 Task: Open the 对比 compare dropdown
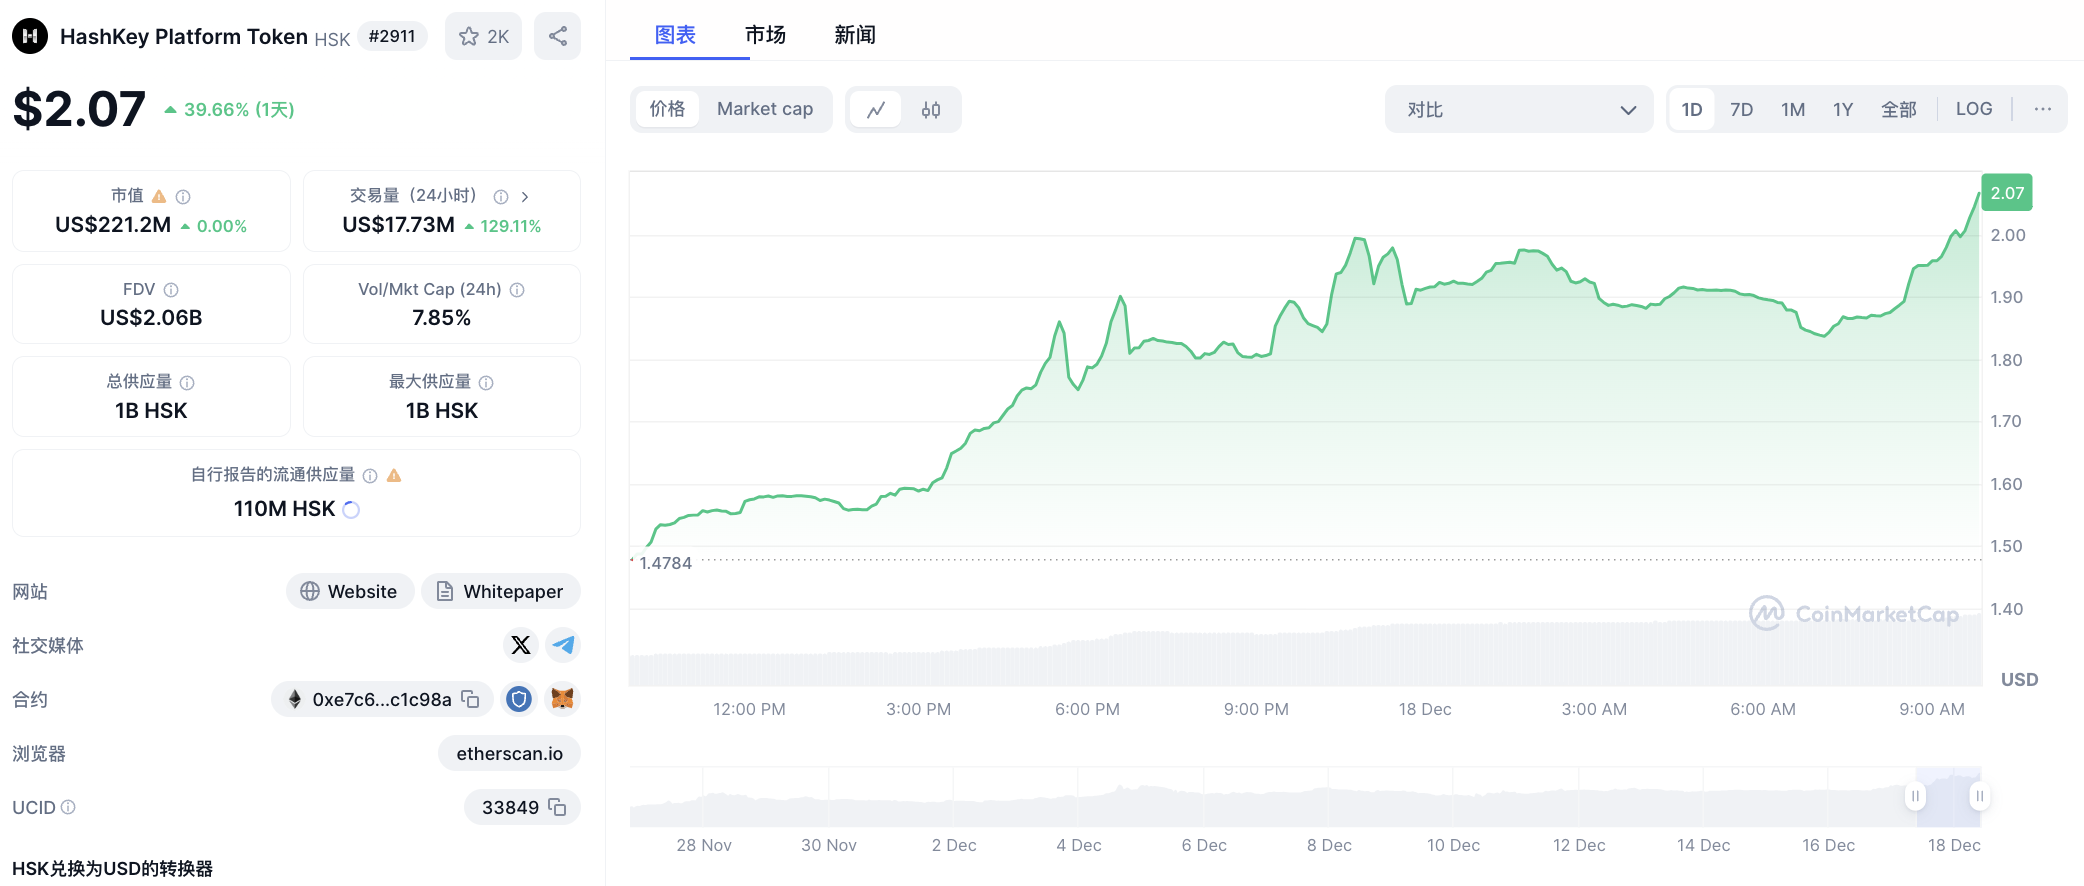1519,109
